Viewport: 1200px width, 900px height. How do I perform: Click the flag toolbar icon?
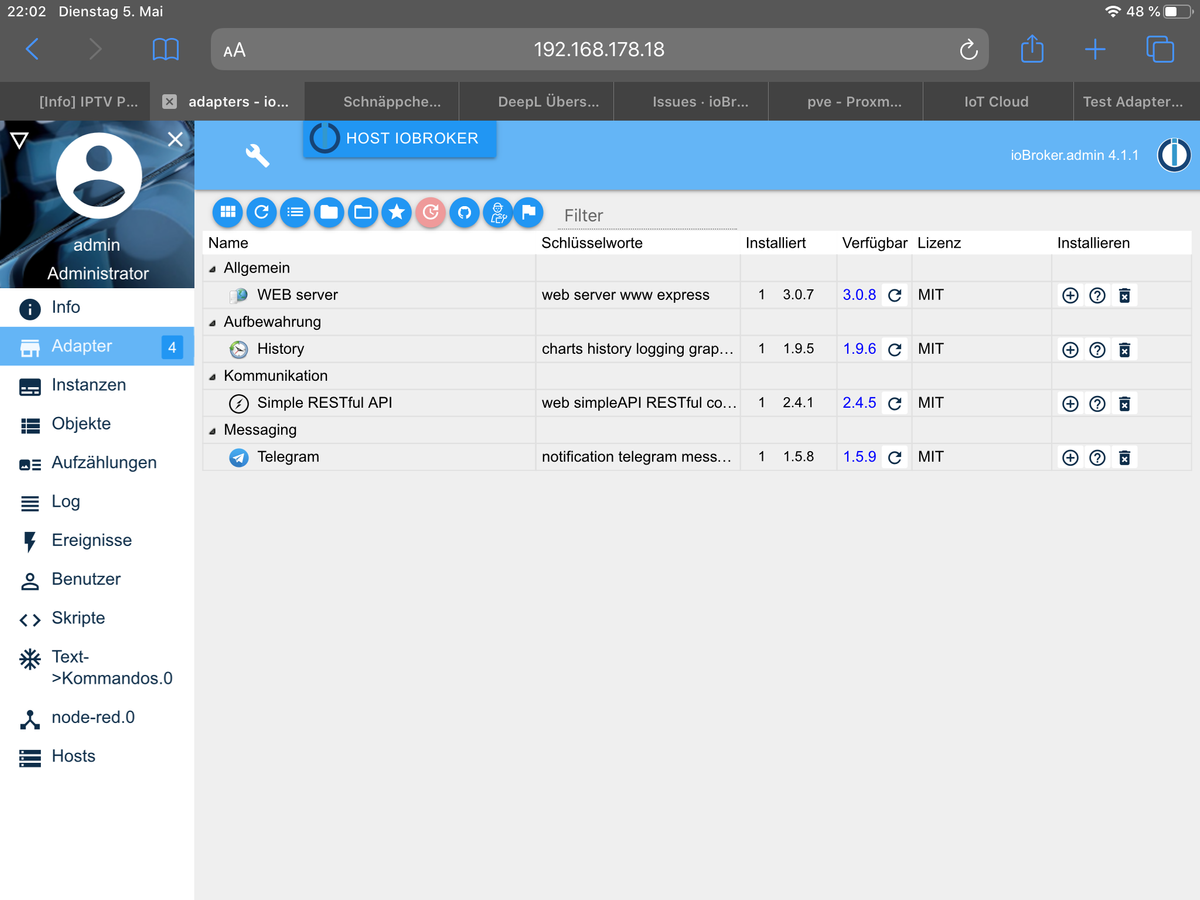point(529,212)
